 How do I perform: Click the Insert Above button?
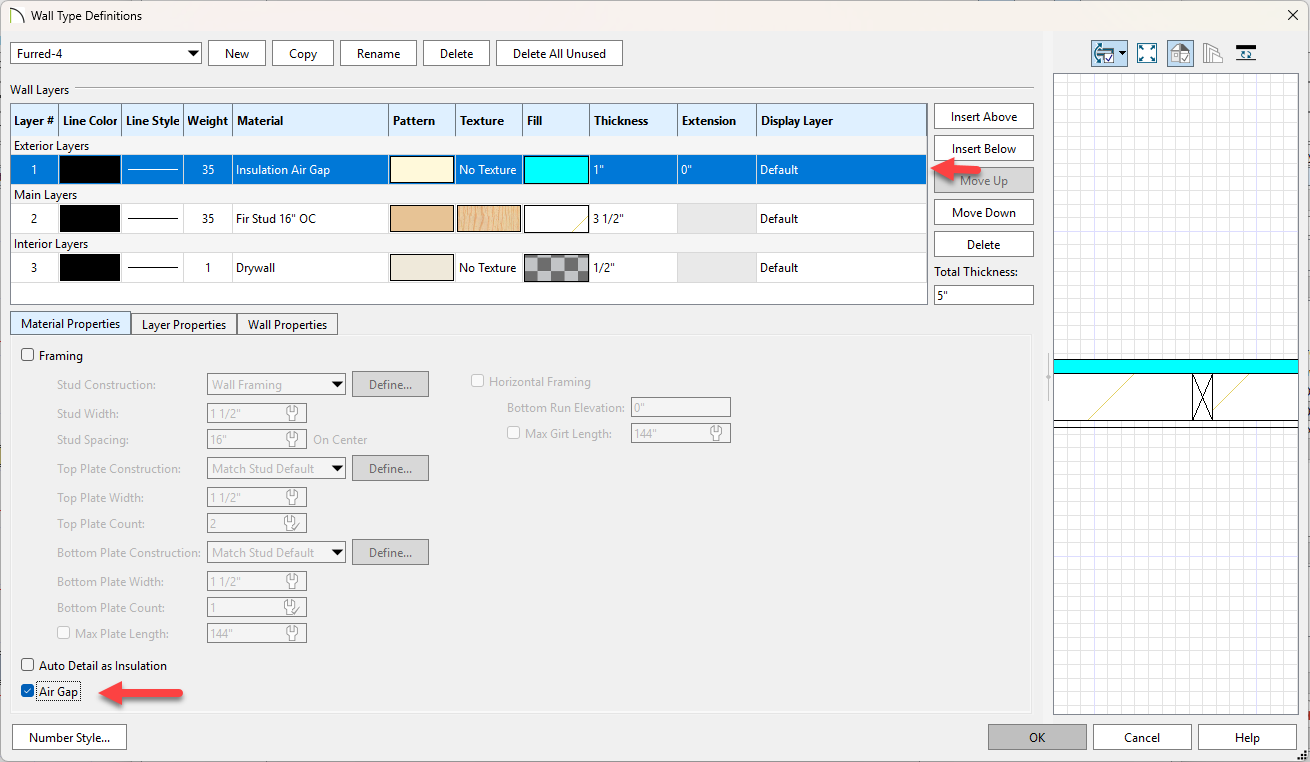[984, 116]
